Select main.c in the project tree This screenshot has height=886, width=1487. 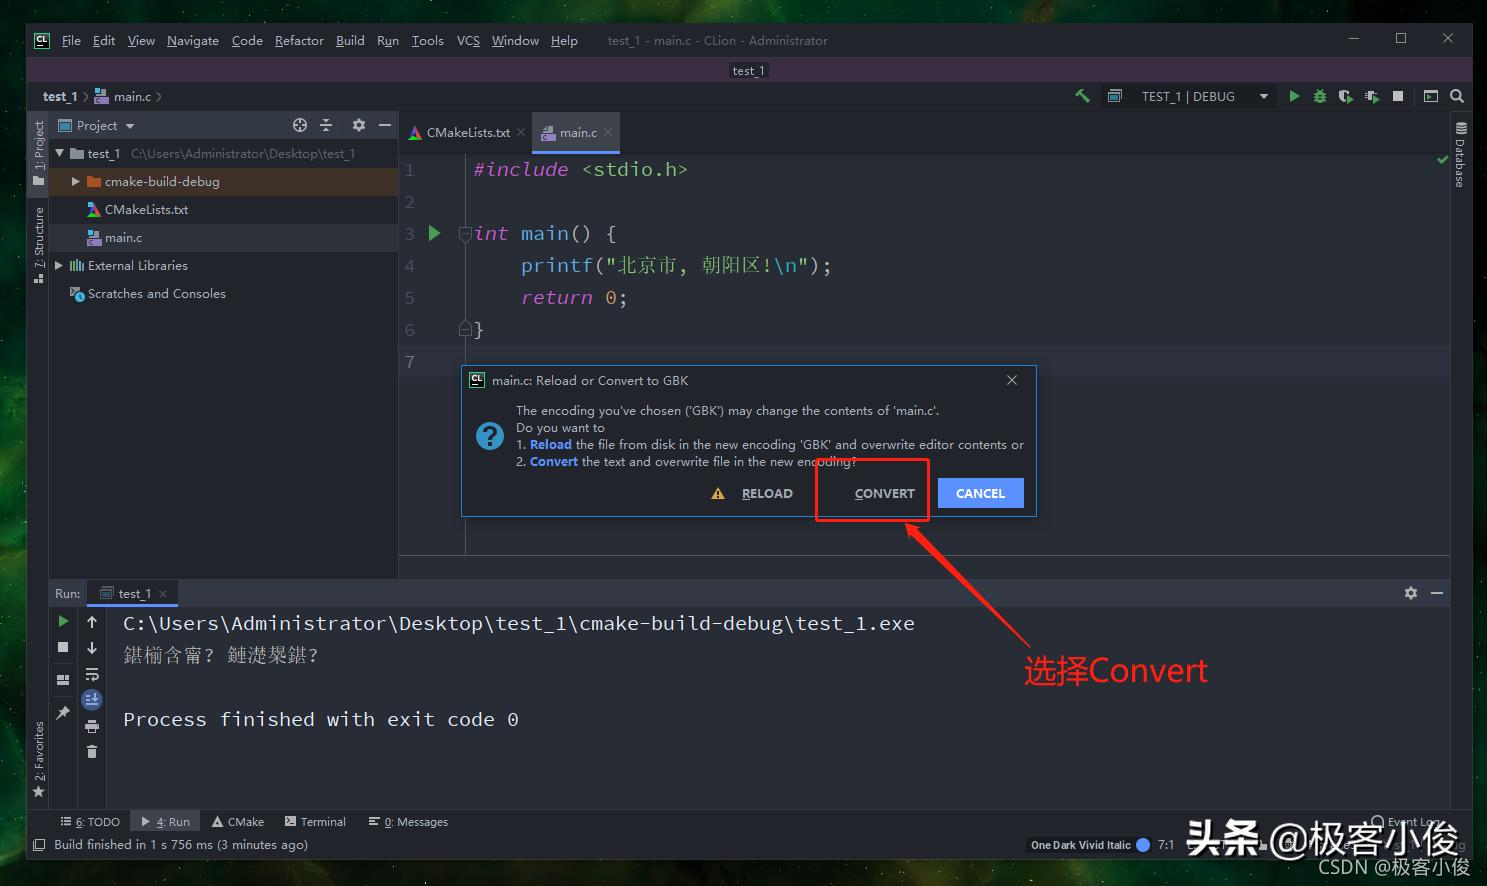pos(123,238)
